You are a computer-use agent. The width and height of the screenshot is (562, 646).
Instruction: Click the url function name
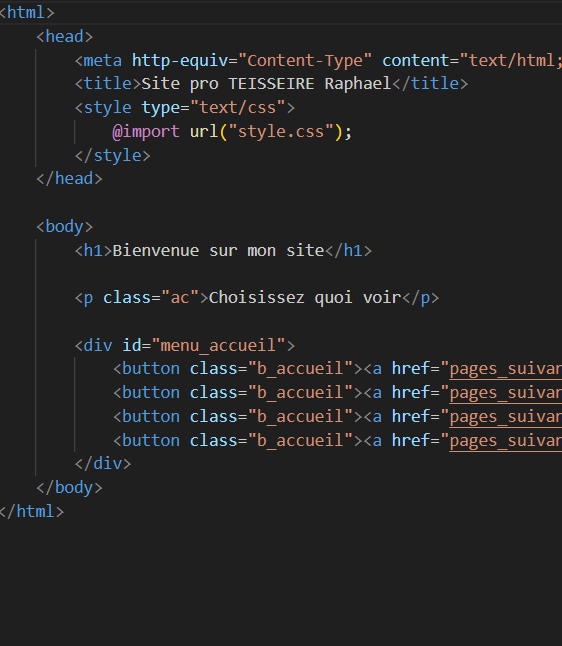pyautogui.click(x=204, y=131)
